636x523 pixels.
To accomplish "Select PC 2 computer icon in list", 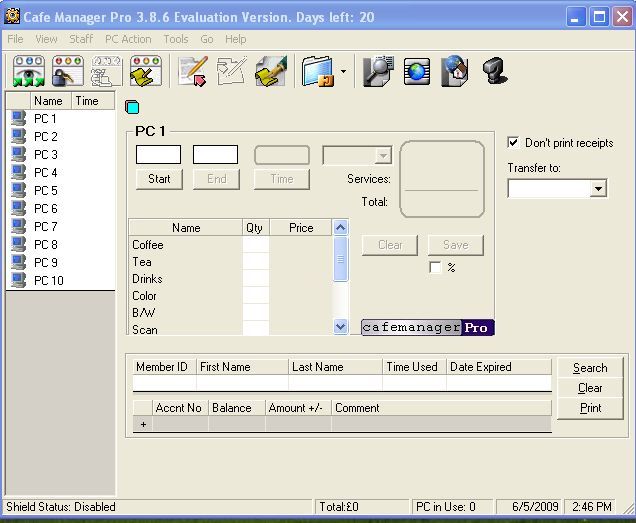I will 18,136.
